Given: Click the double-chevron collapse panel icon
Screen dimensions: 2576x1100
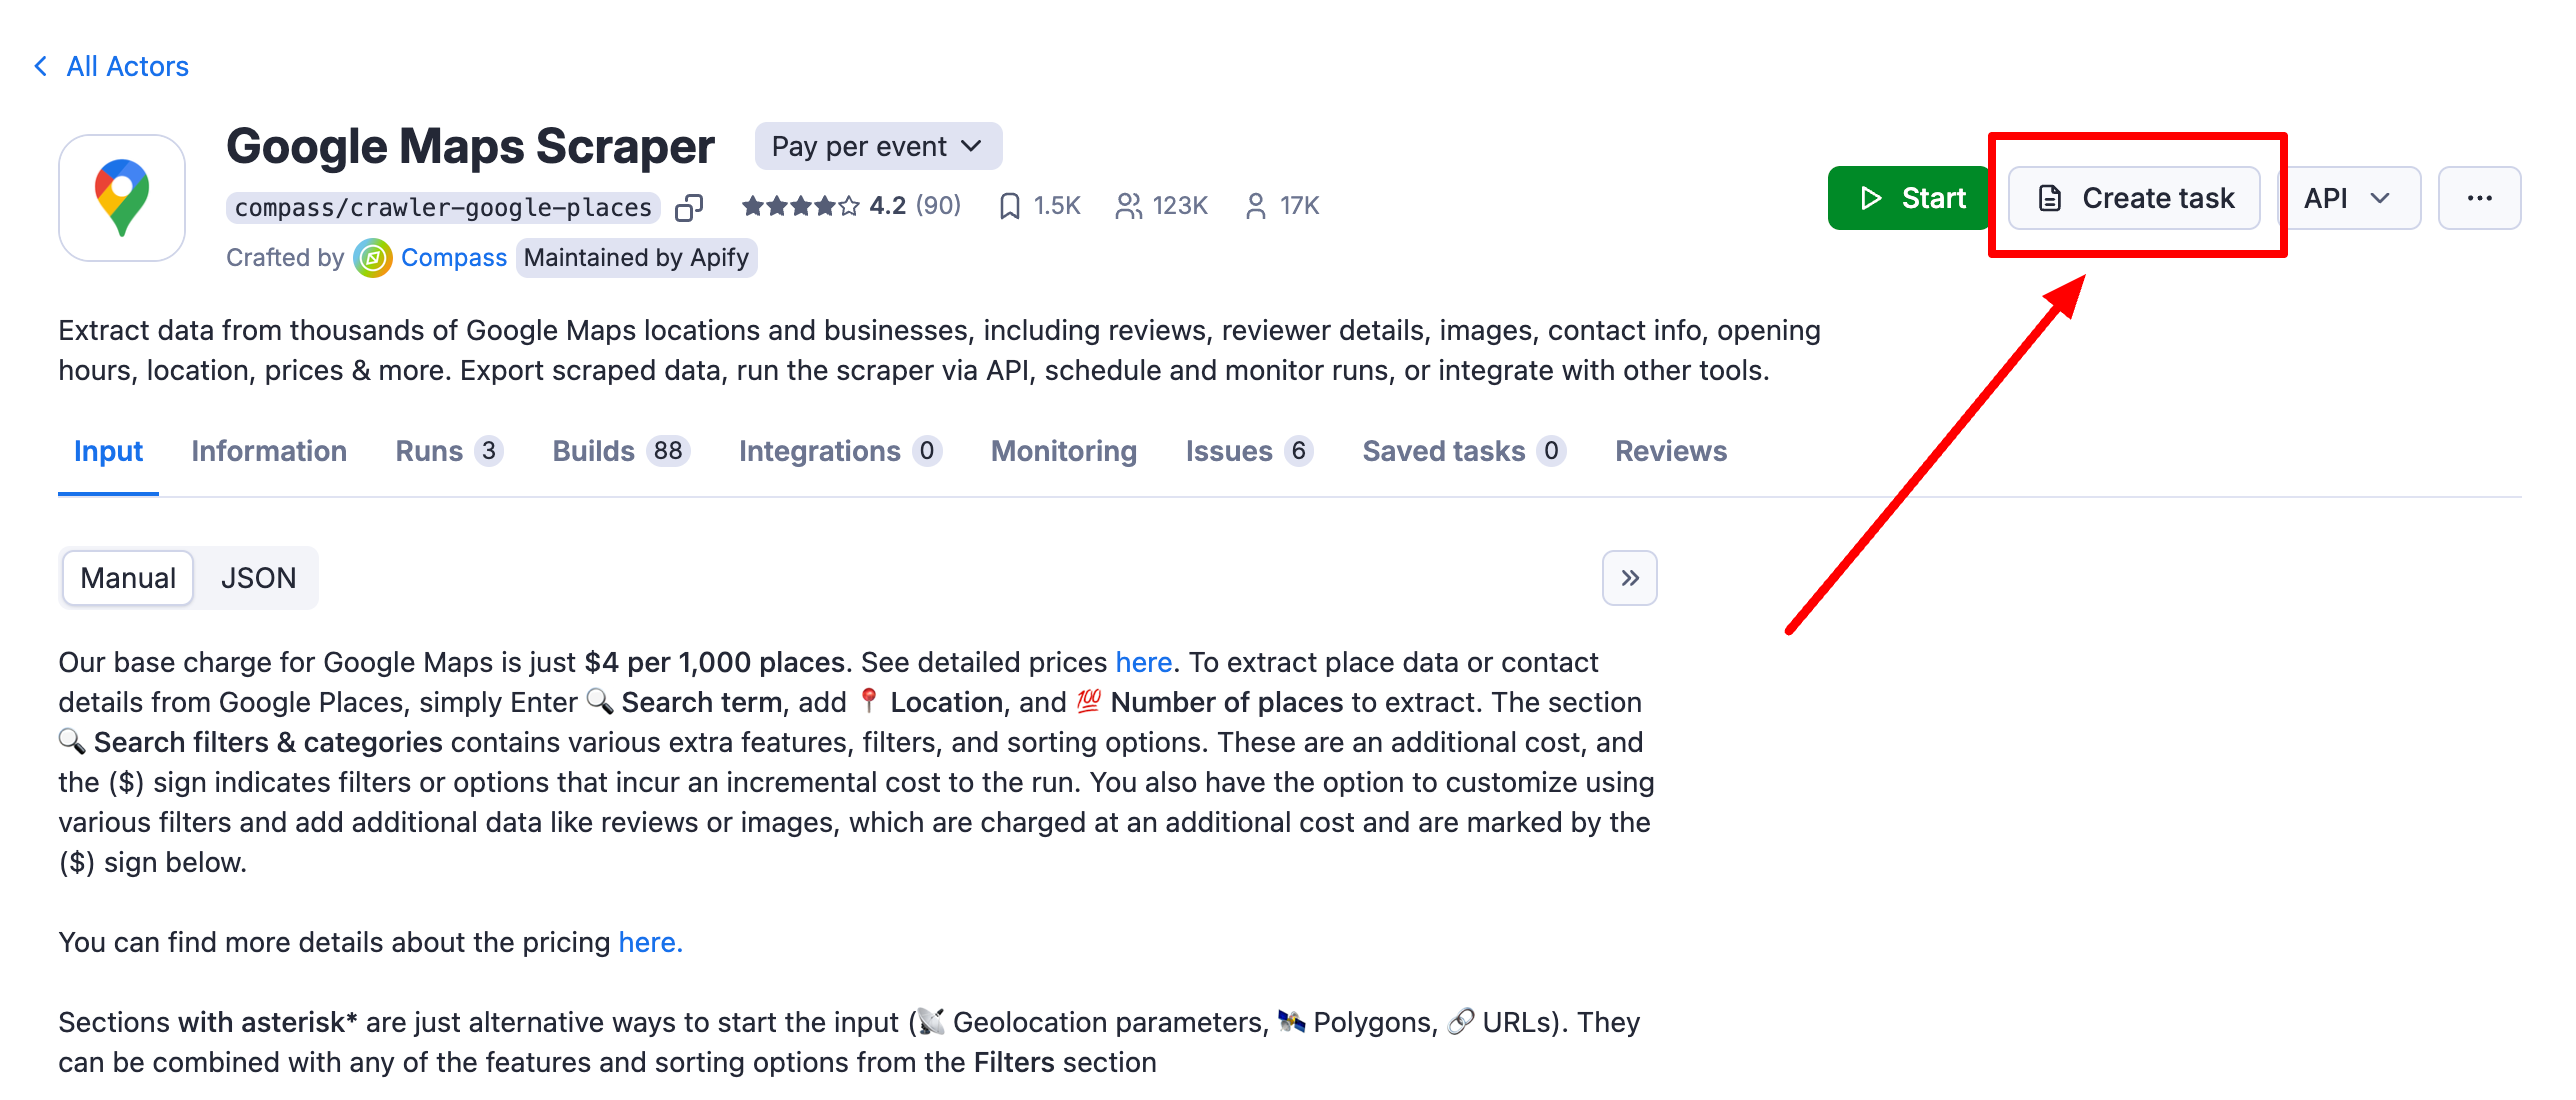Looking at the screenshot, I should (1629, 578).
